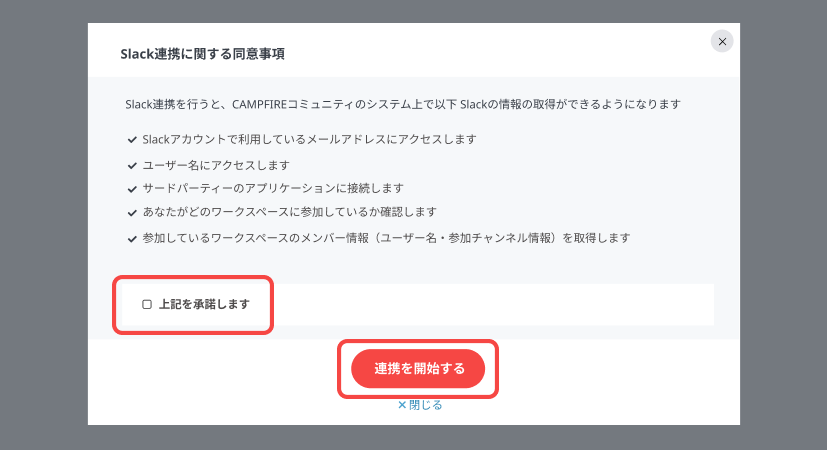Click checkmark icon beside ユーザー名にアクセスします

click(132, 164)
